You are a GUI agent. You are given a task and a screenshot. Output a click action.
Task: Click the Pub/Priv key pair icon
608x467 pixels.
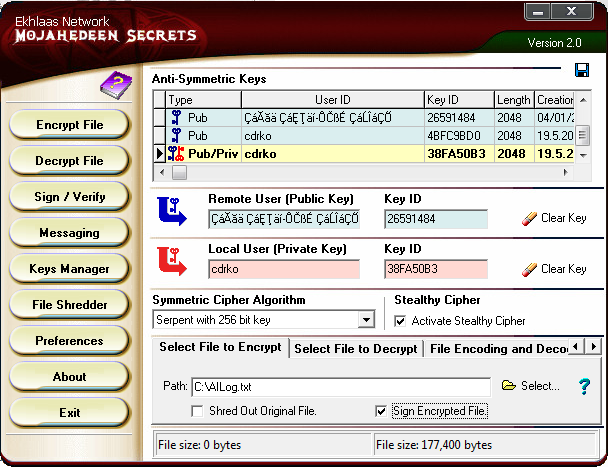176,154
